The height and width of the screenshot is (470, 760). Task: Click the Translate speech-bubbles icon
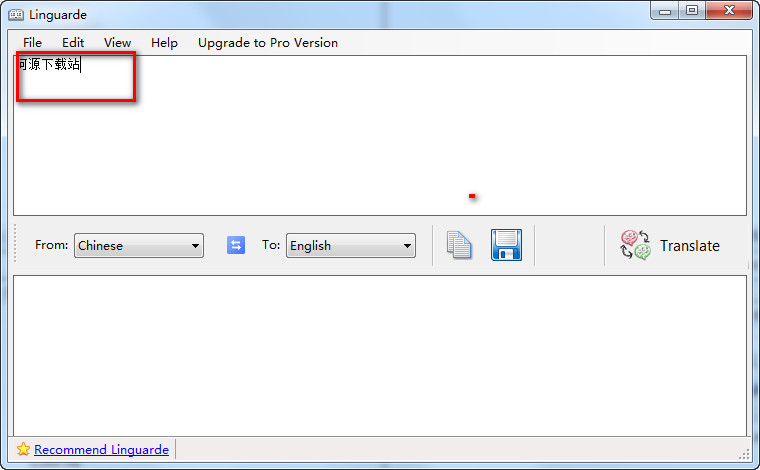point(635,245)
